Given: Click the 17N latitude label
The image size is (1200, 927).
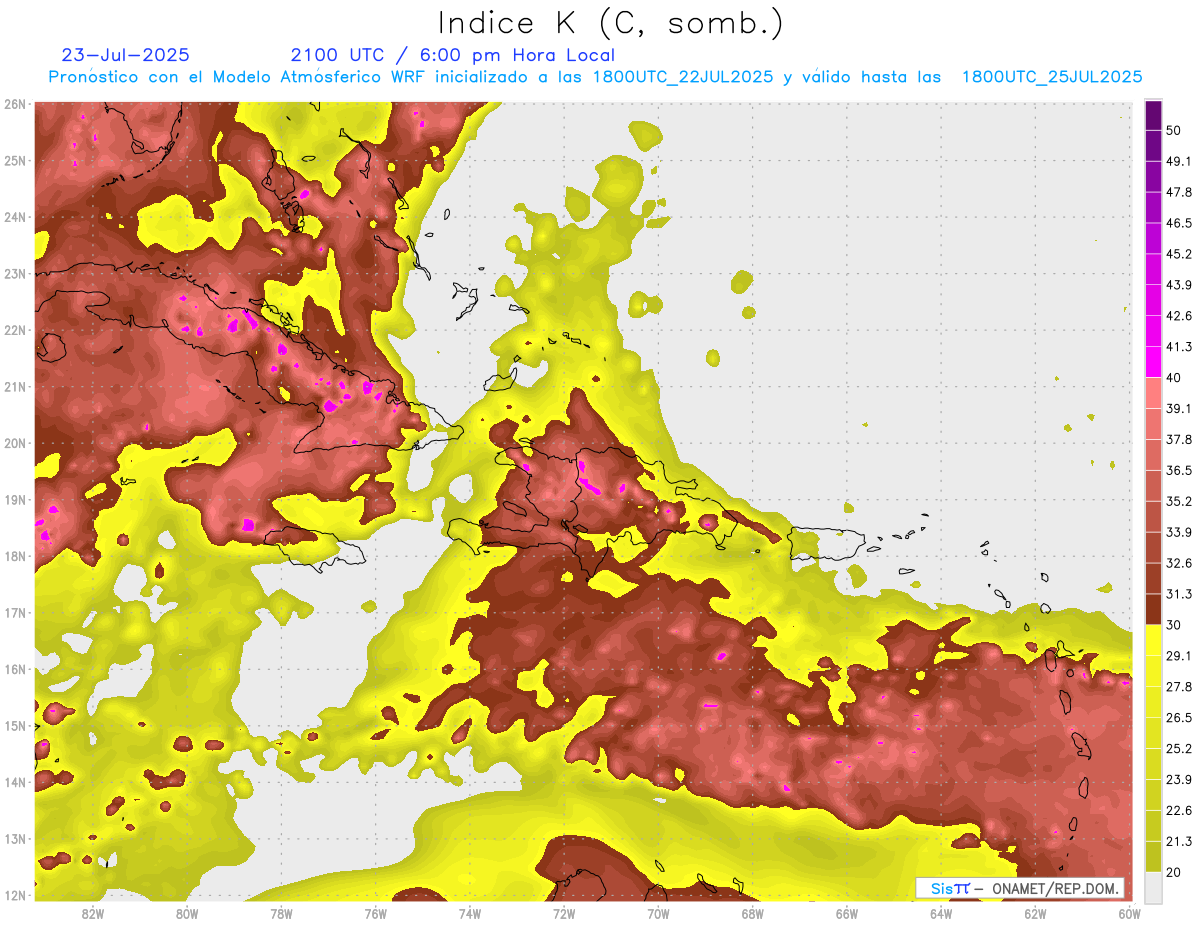Looking at the screenshot, I should tap(15, 612).
